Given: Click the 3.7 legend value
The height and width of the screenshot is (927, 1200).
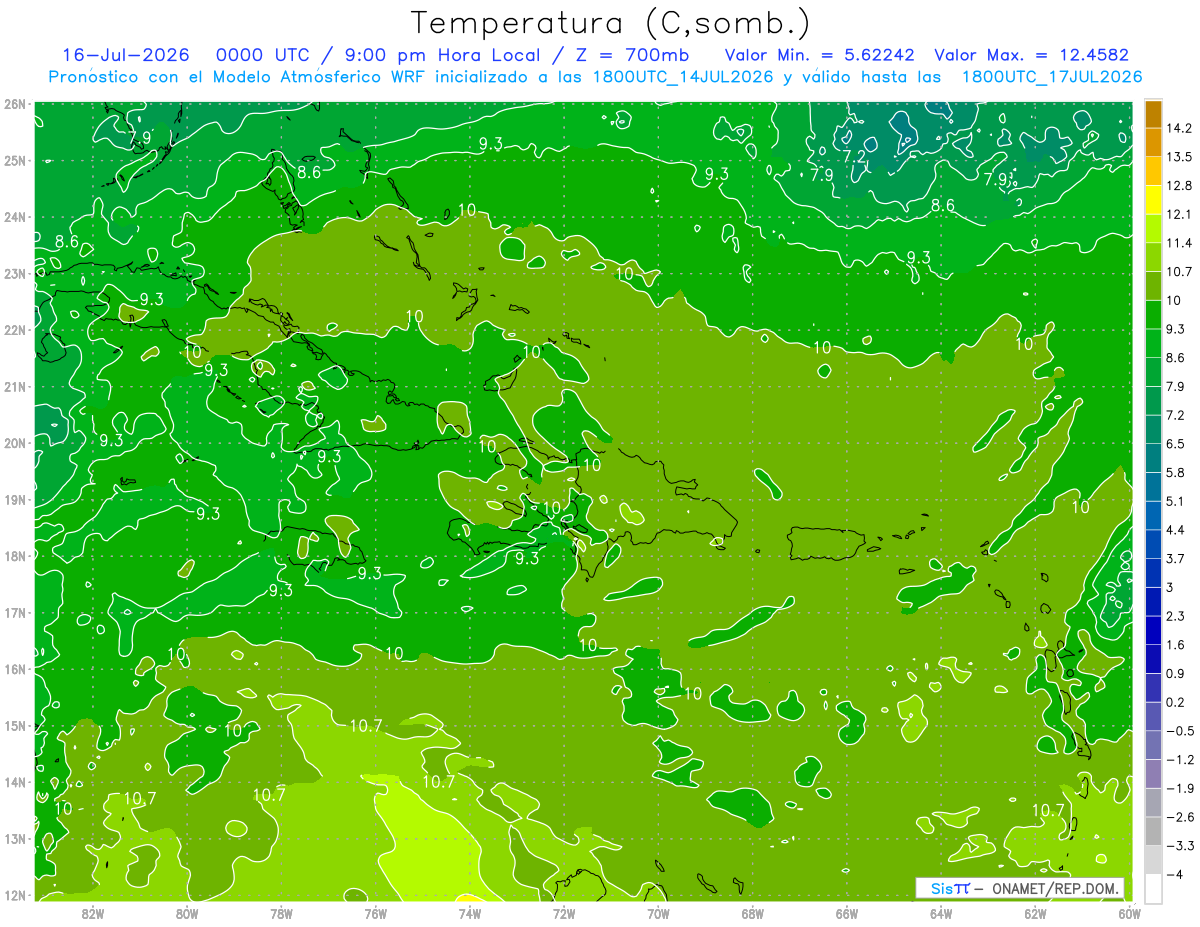Looking at the screenshot, I should pyautogui.click(x=1176, y=558).
